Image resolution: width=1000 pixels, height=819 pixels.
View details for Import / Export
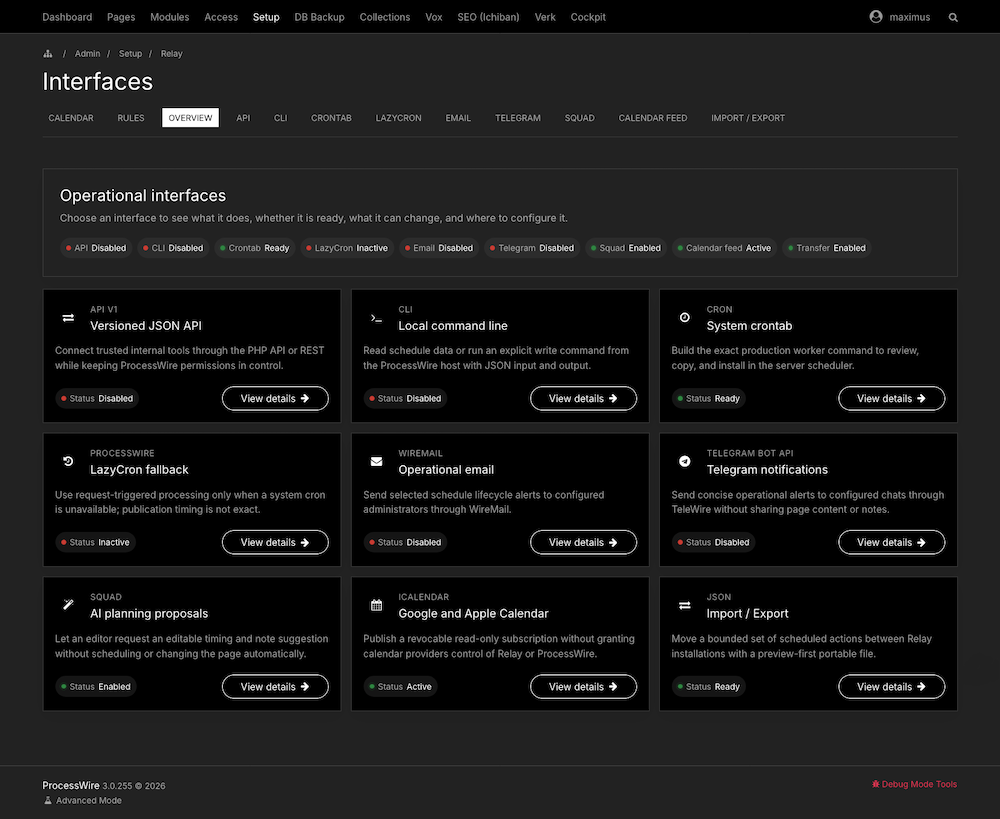click(x=891, y=686)
